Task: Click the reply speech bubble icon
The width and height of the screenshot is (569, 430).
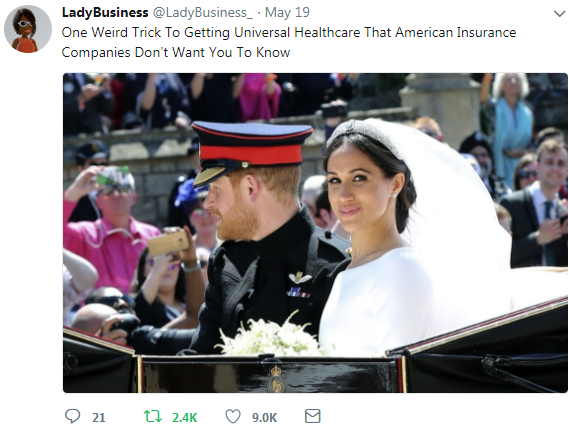Action: tap(72, 416)
